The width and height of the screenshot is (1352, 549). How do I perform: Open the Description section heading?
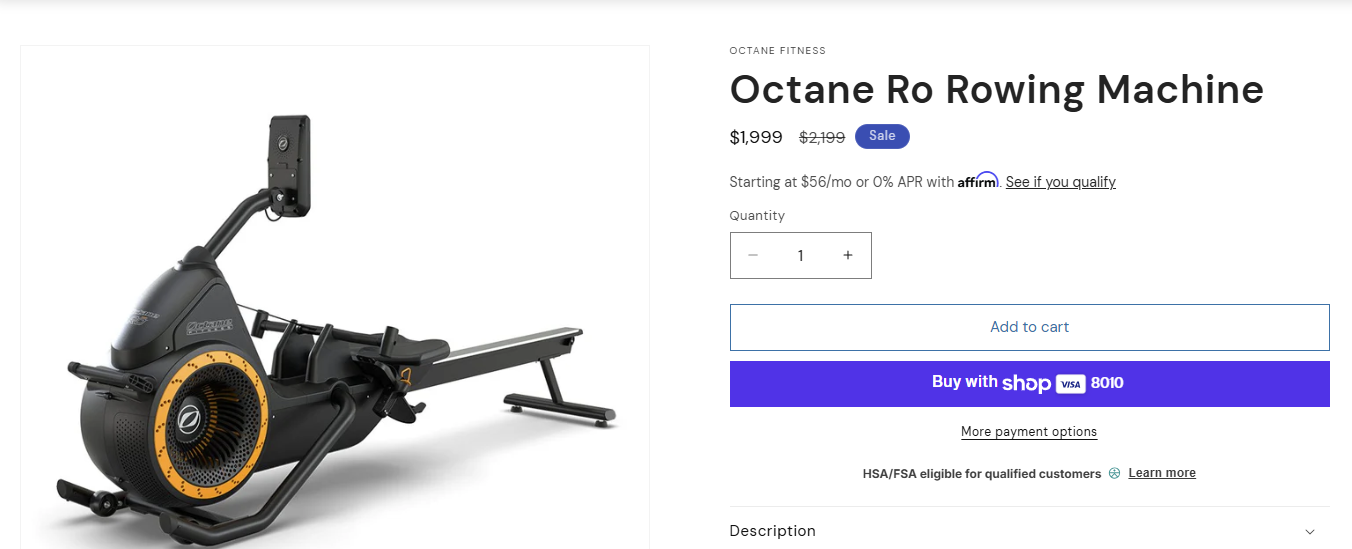click(772, 531)
